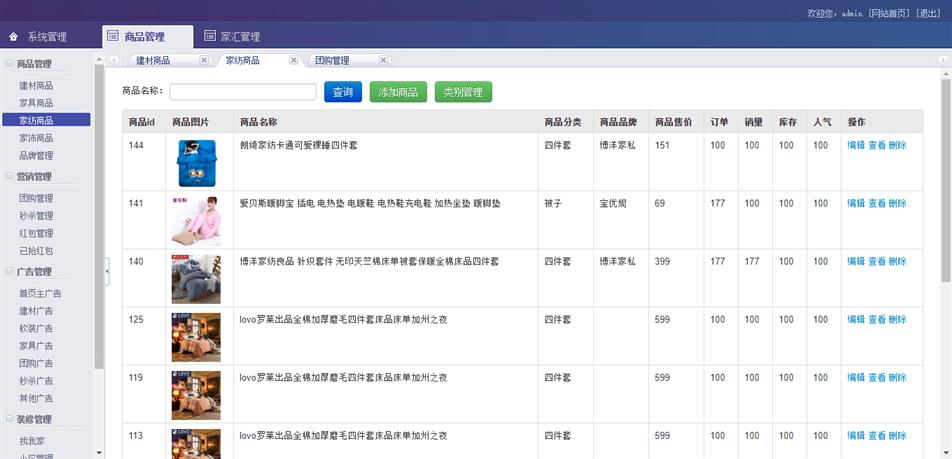Open 红包管理 in sidebar

[36, 233]
